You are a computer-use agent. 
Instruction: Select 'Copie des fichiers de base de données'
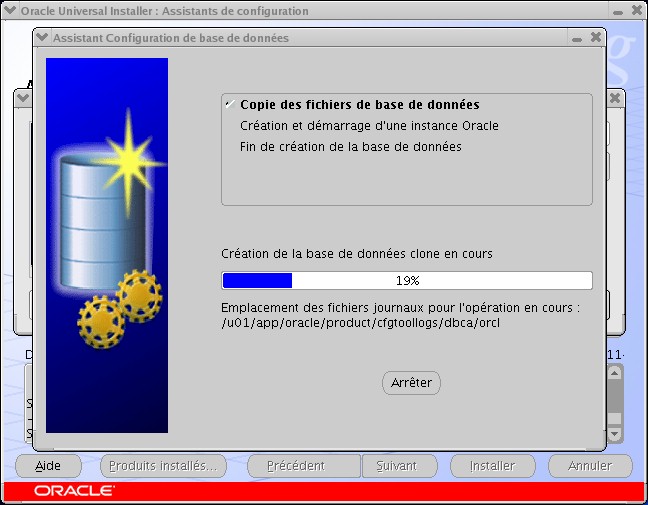coord(360,105)
